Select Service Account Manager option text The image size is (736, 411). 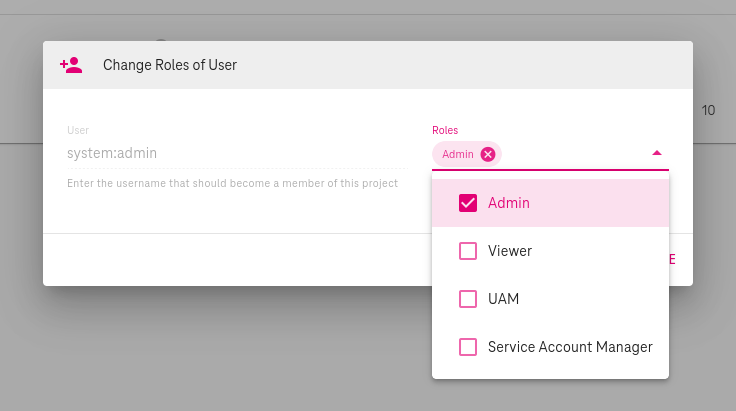coord(570,347)
